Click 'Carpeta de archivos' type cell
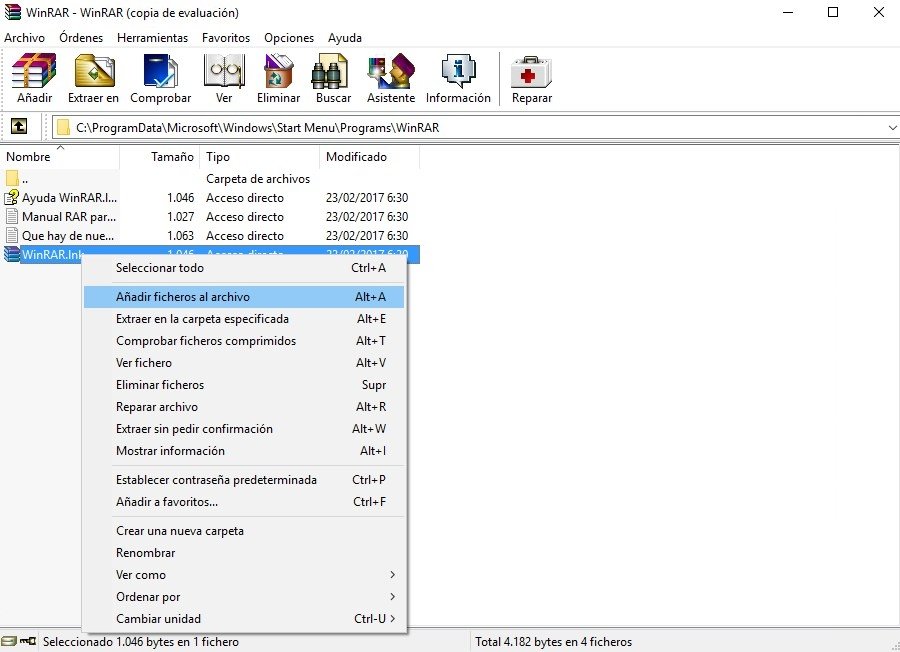This screenshot has width=900, height=652. [x=258, y=178]
